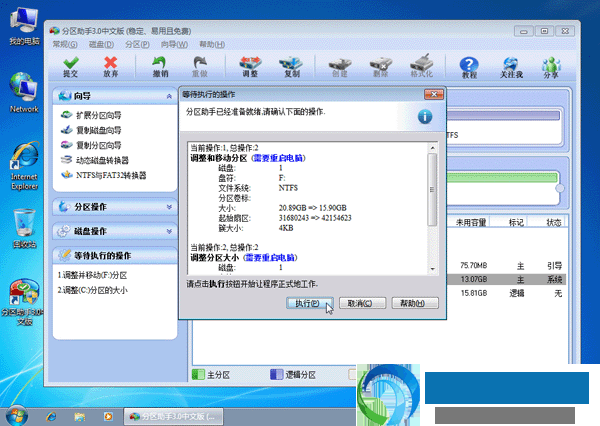The width and height of the screenshot is (600, 426).
Task: Launch Internet Explorer from taskbar
Action: tap(51, 416)
